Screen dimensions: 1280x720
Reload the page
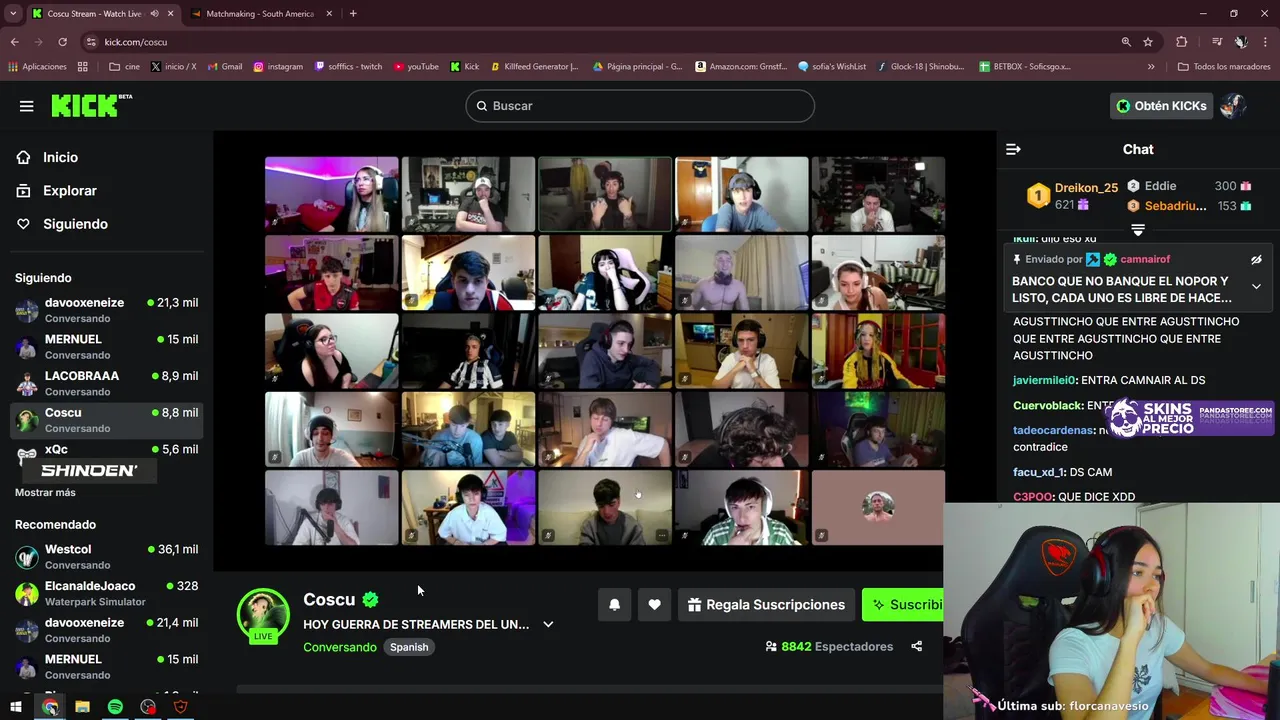[62, 42]
